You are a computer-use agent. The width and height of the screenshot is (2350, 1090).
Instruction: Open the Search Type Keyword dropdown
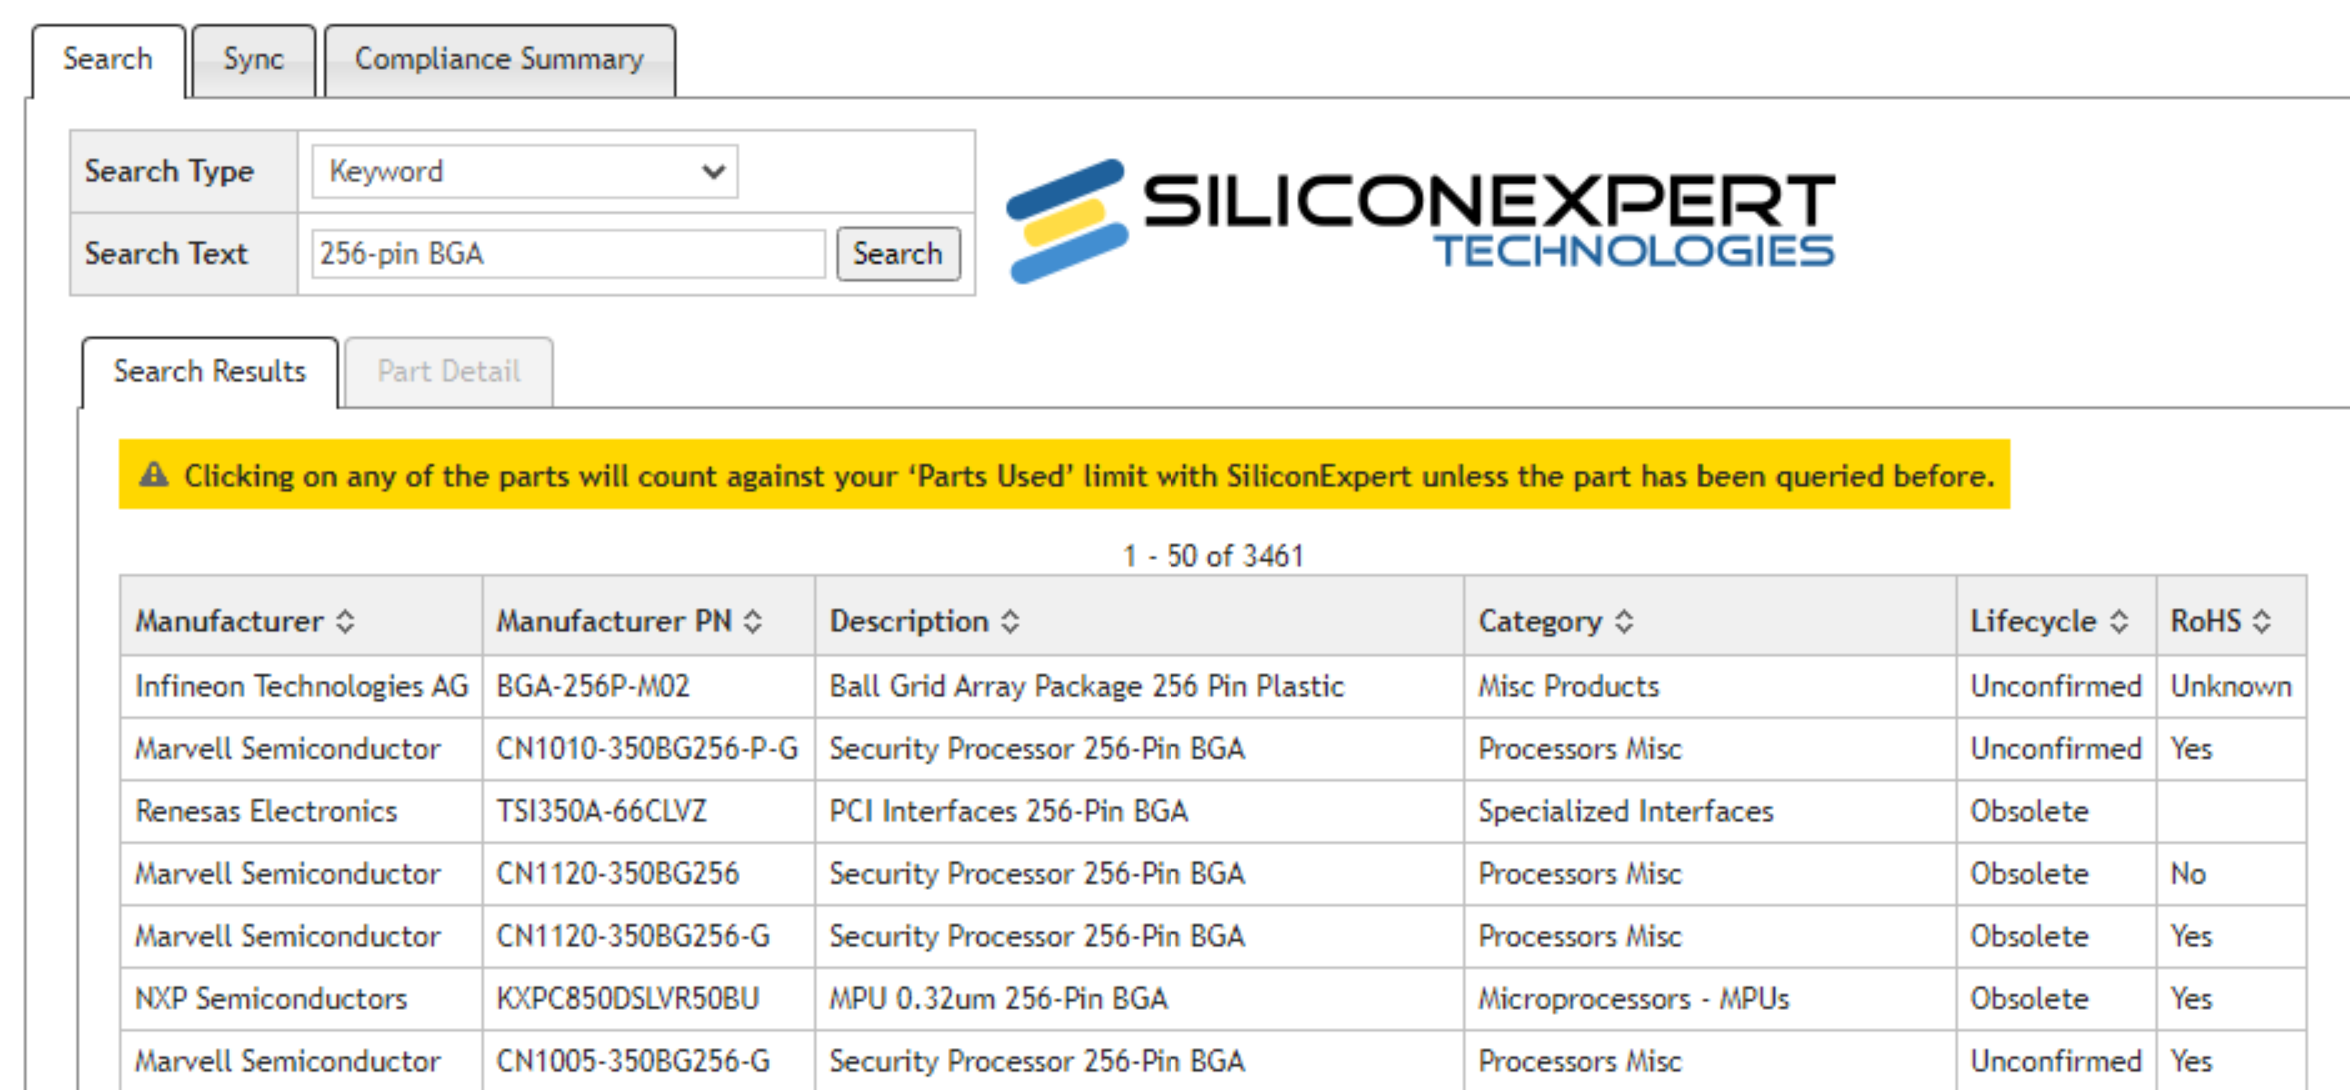tap(525, 171)
